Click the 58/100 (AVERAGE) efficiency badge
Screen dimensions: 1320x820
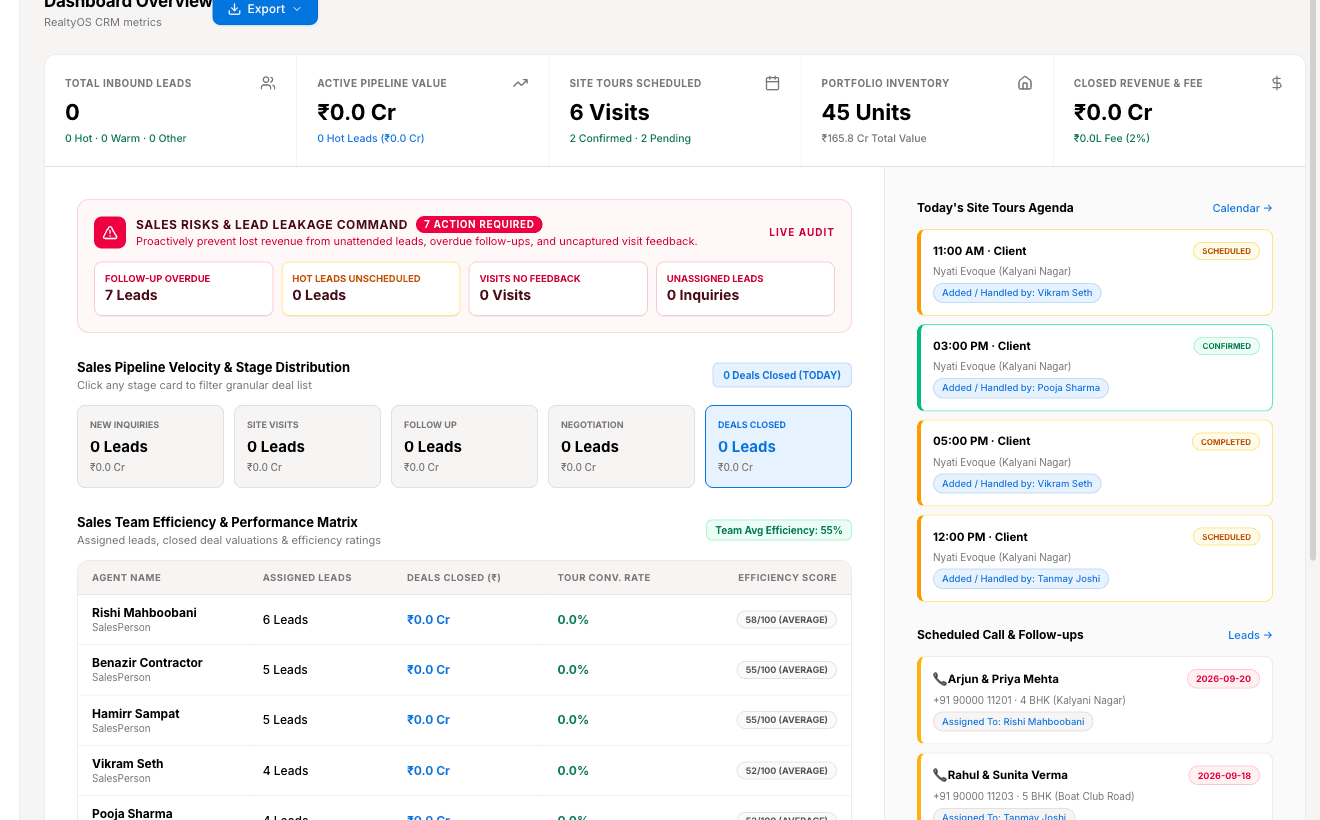click(x=787, y=620)
